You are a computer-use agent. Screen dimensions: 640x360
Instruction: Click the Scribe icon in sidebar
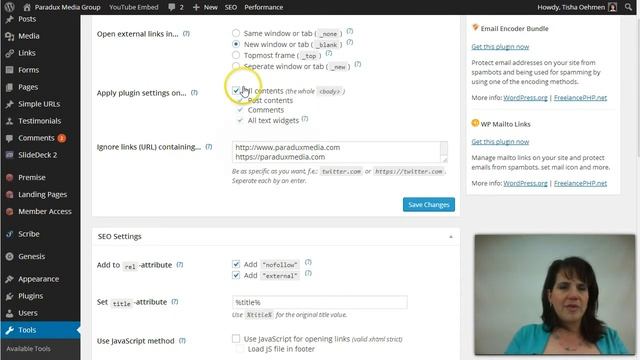click(x=9, y=234)
